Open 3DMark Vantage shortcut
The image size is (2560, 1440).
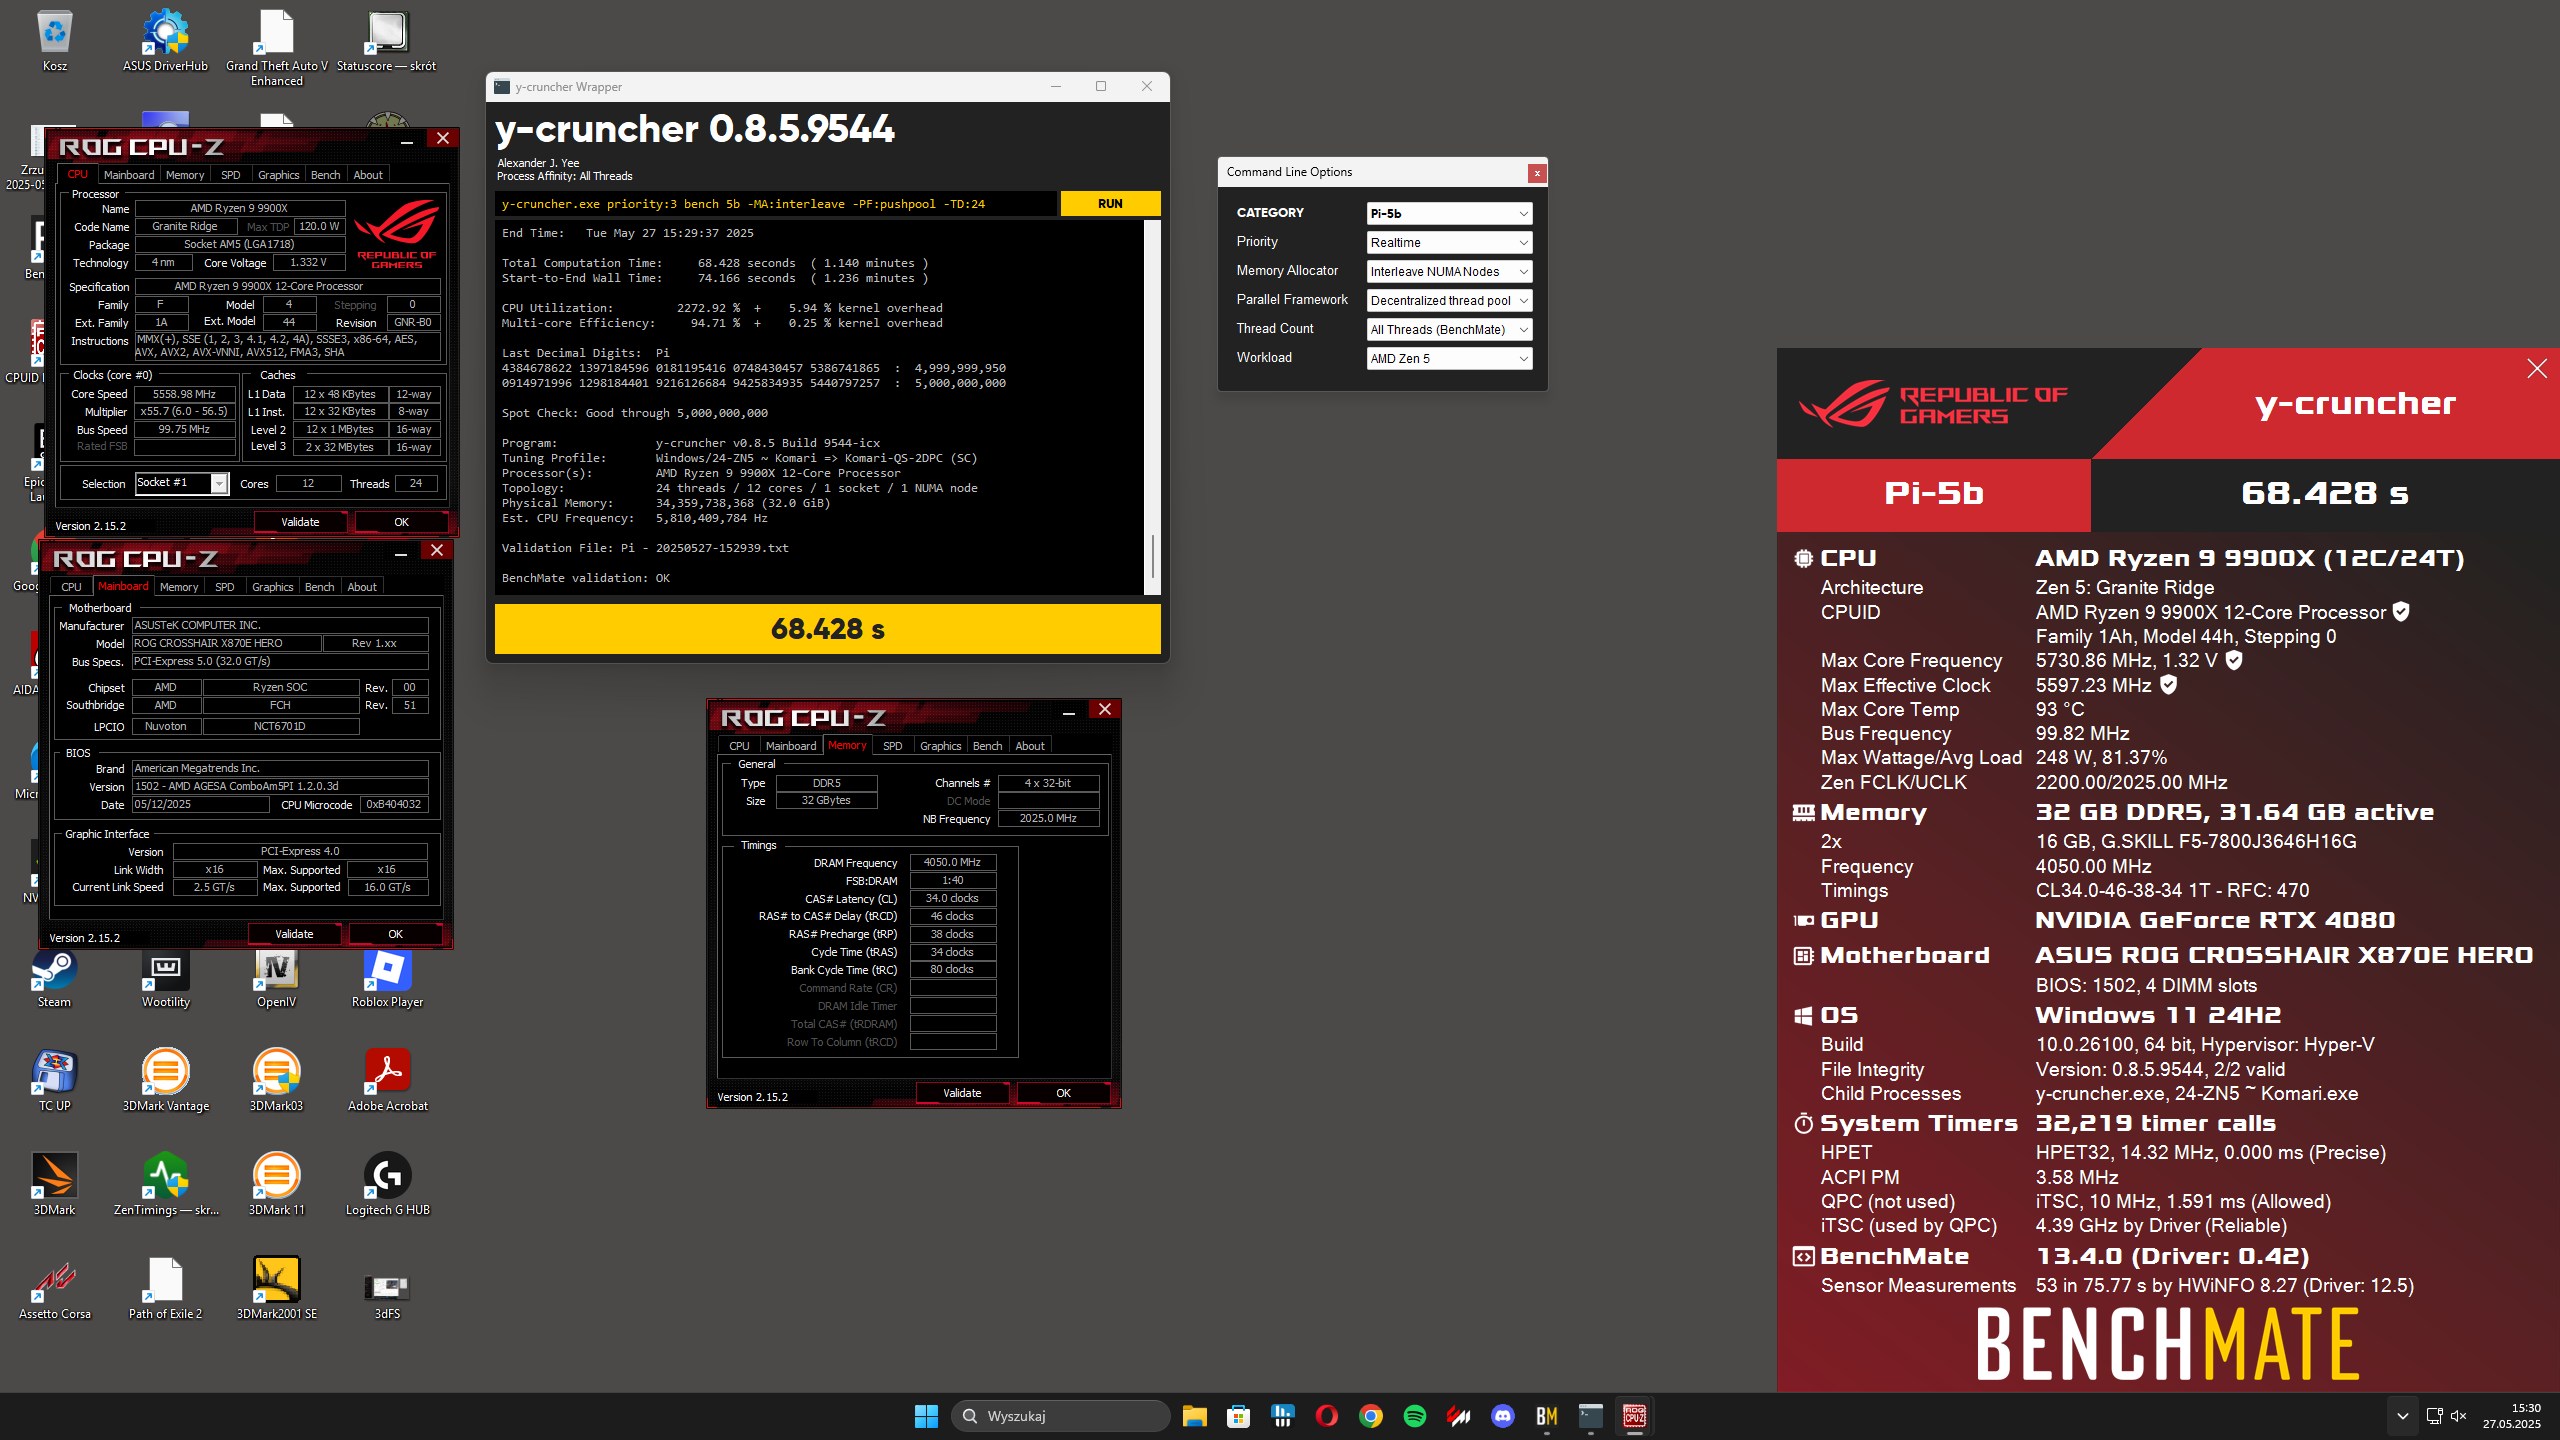(165, 1082)
